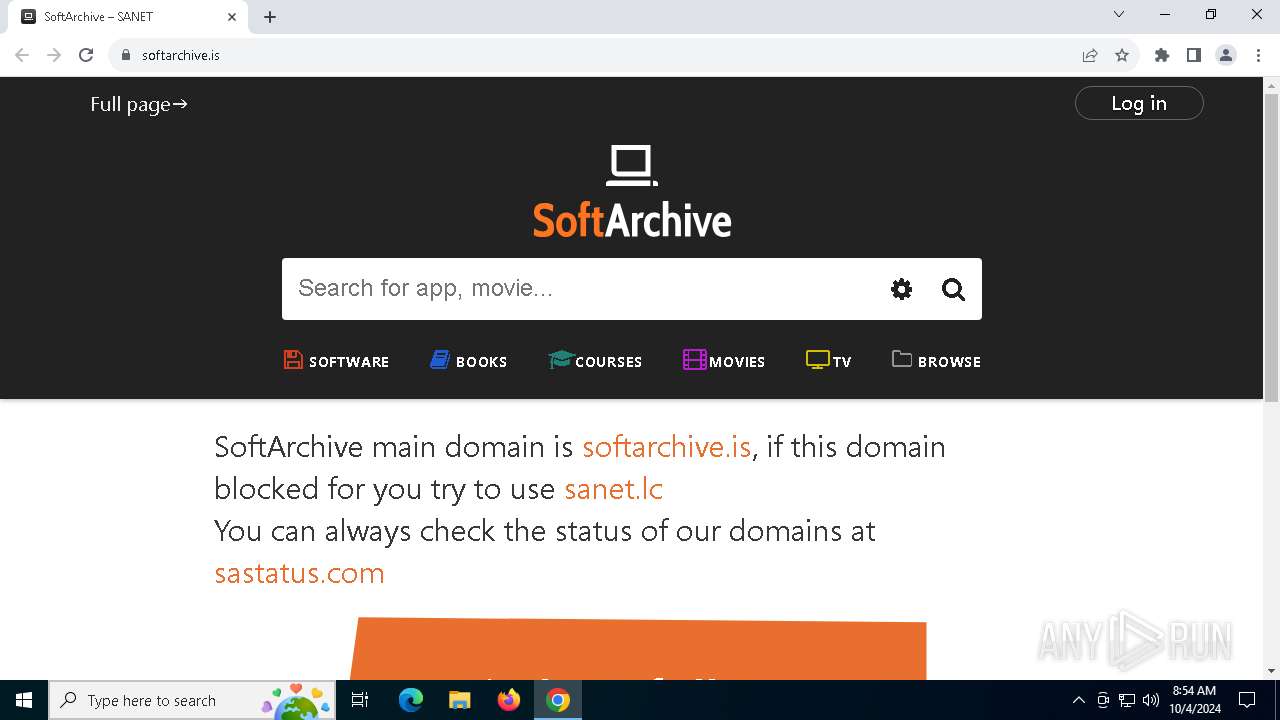Open Chrome three-dot menu
The height and width of the screenshot is (720, 1280).
pos(1257,55)
